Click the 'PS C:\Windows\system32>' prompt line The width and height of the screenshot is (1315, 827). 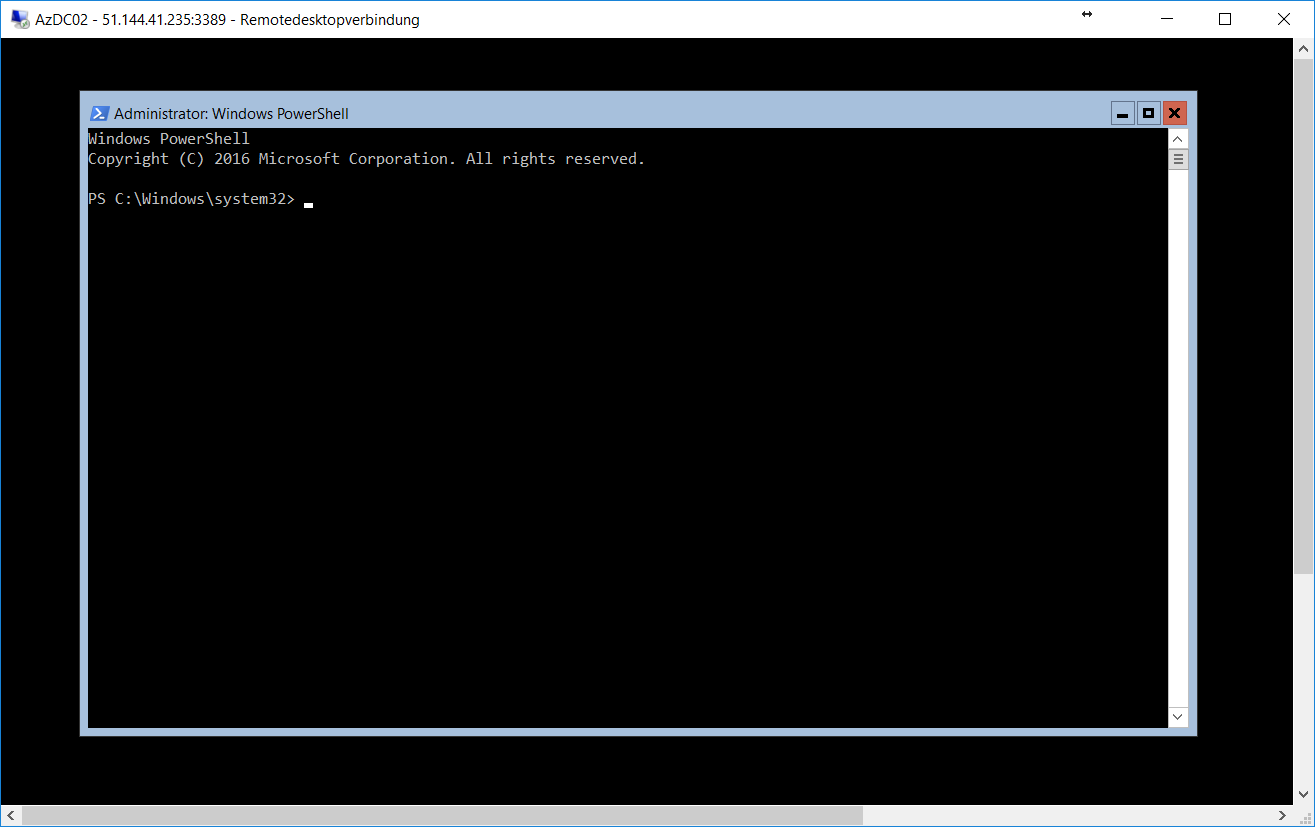coord(191,199)
